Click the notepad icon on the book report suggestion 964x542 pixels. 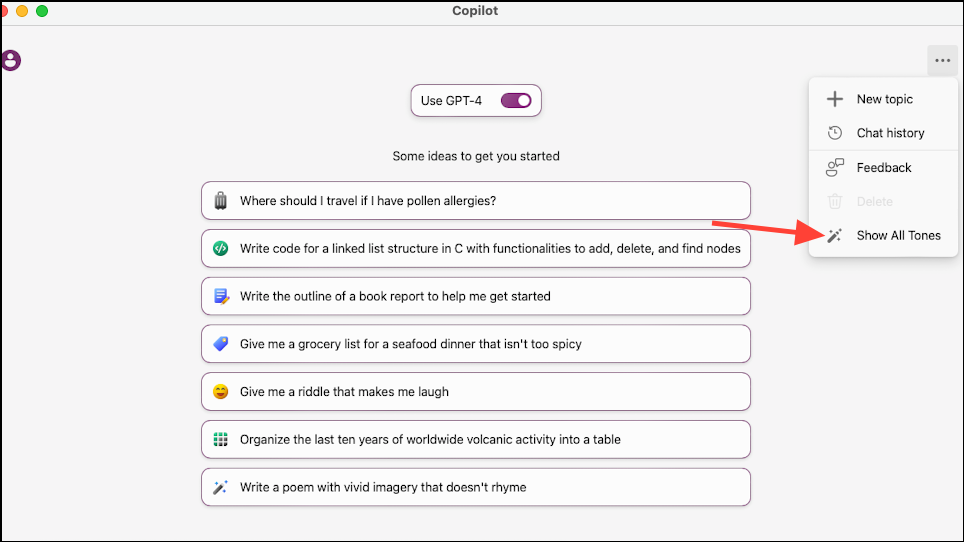click(x=221, y=296)
